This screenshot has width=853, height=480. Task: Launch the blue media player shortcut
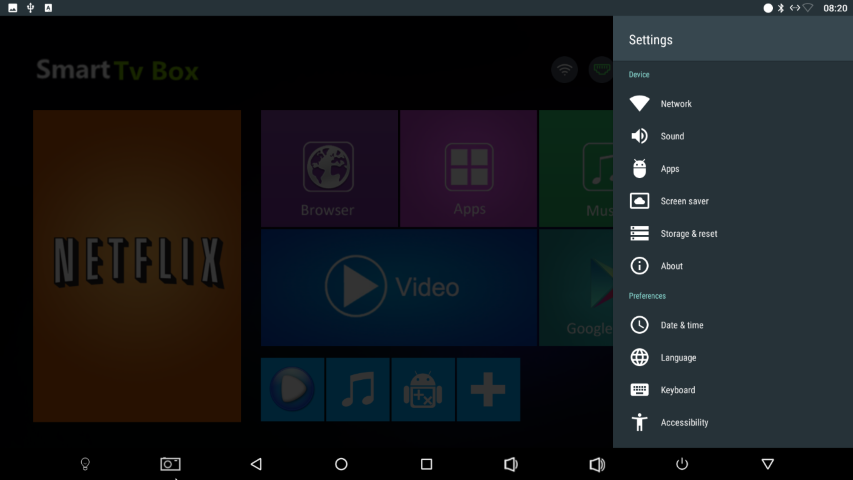click(x=293, y=390)
